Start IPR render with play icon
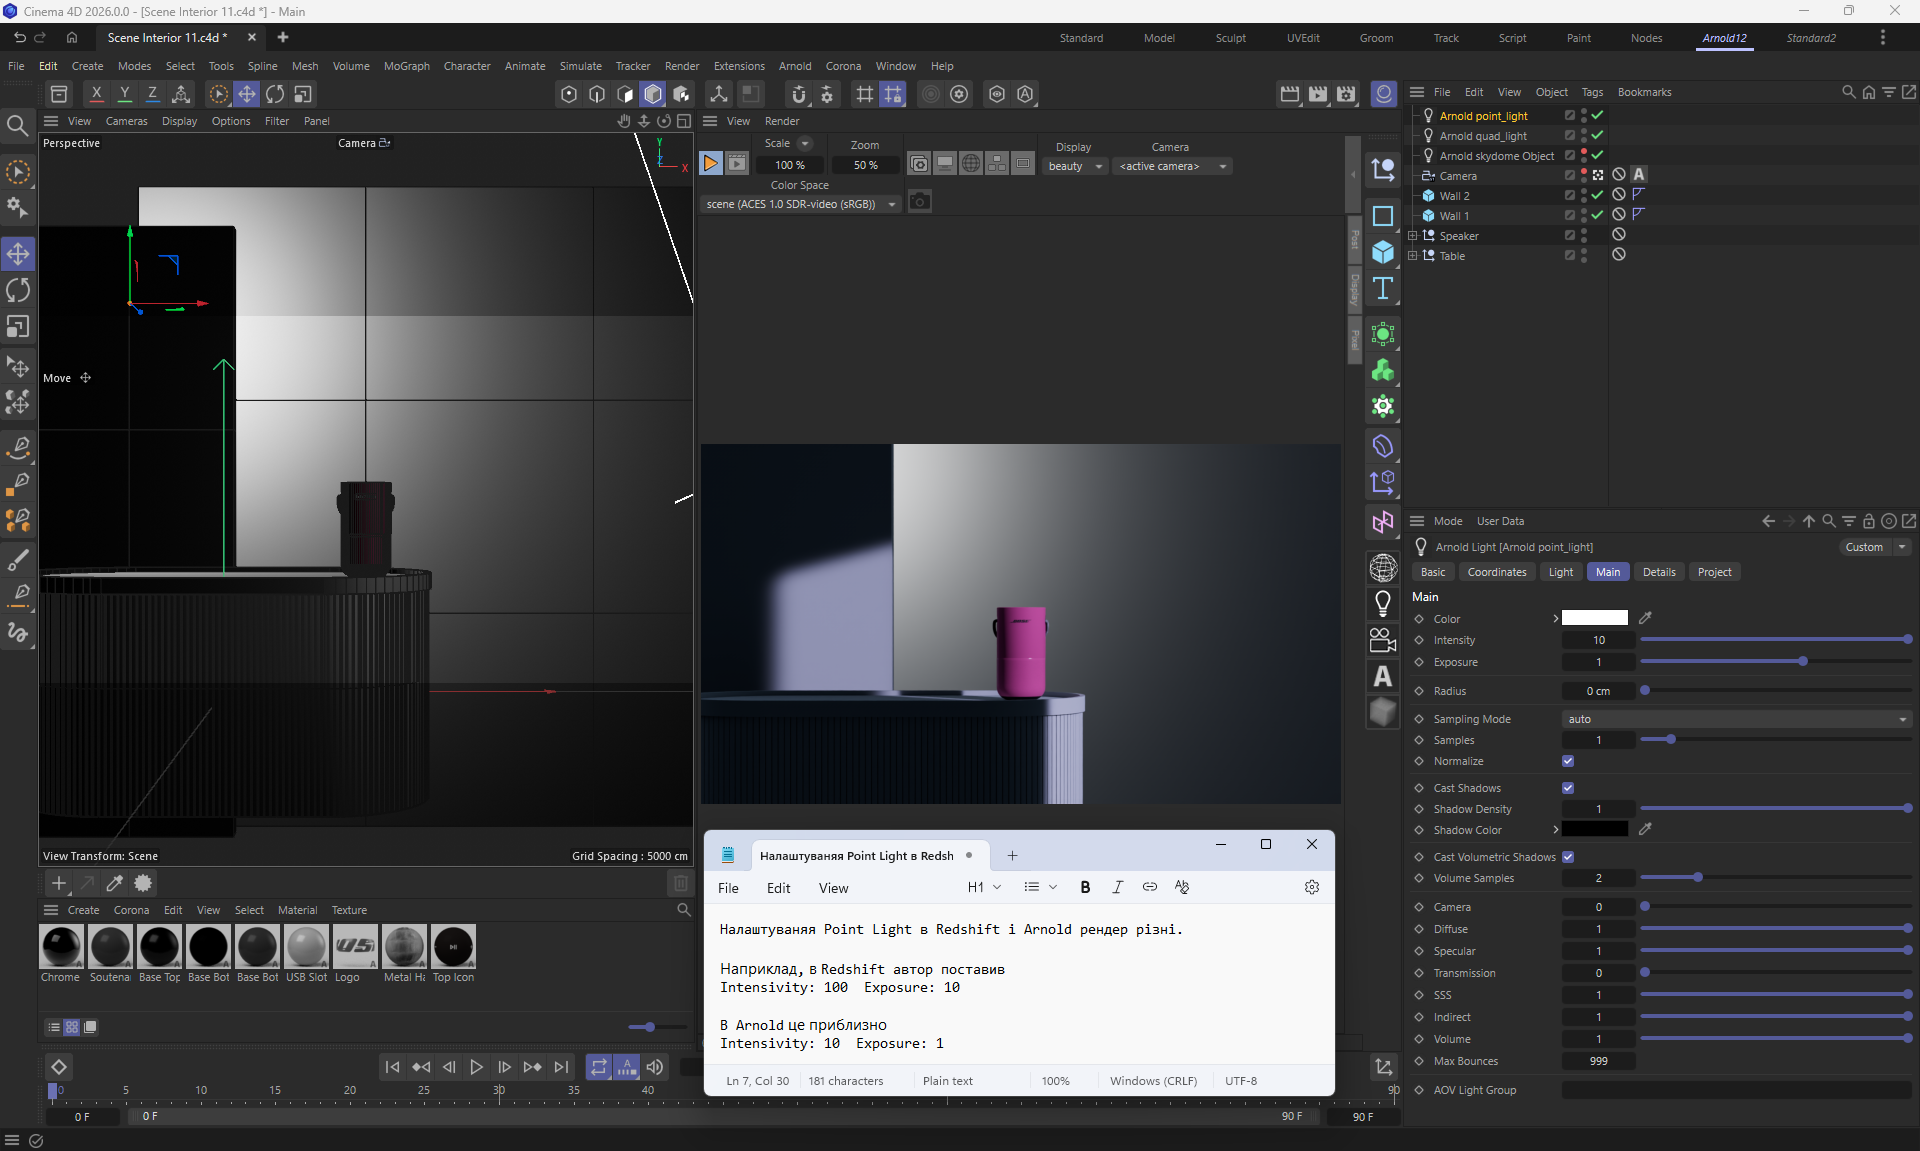The height and width of the screenshot is (1151, 1920). tap(710, 164)
